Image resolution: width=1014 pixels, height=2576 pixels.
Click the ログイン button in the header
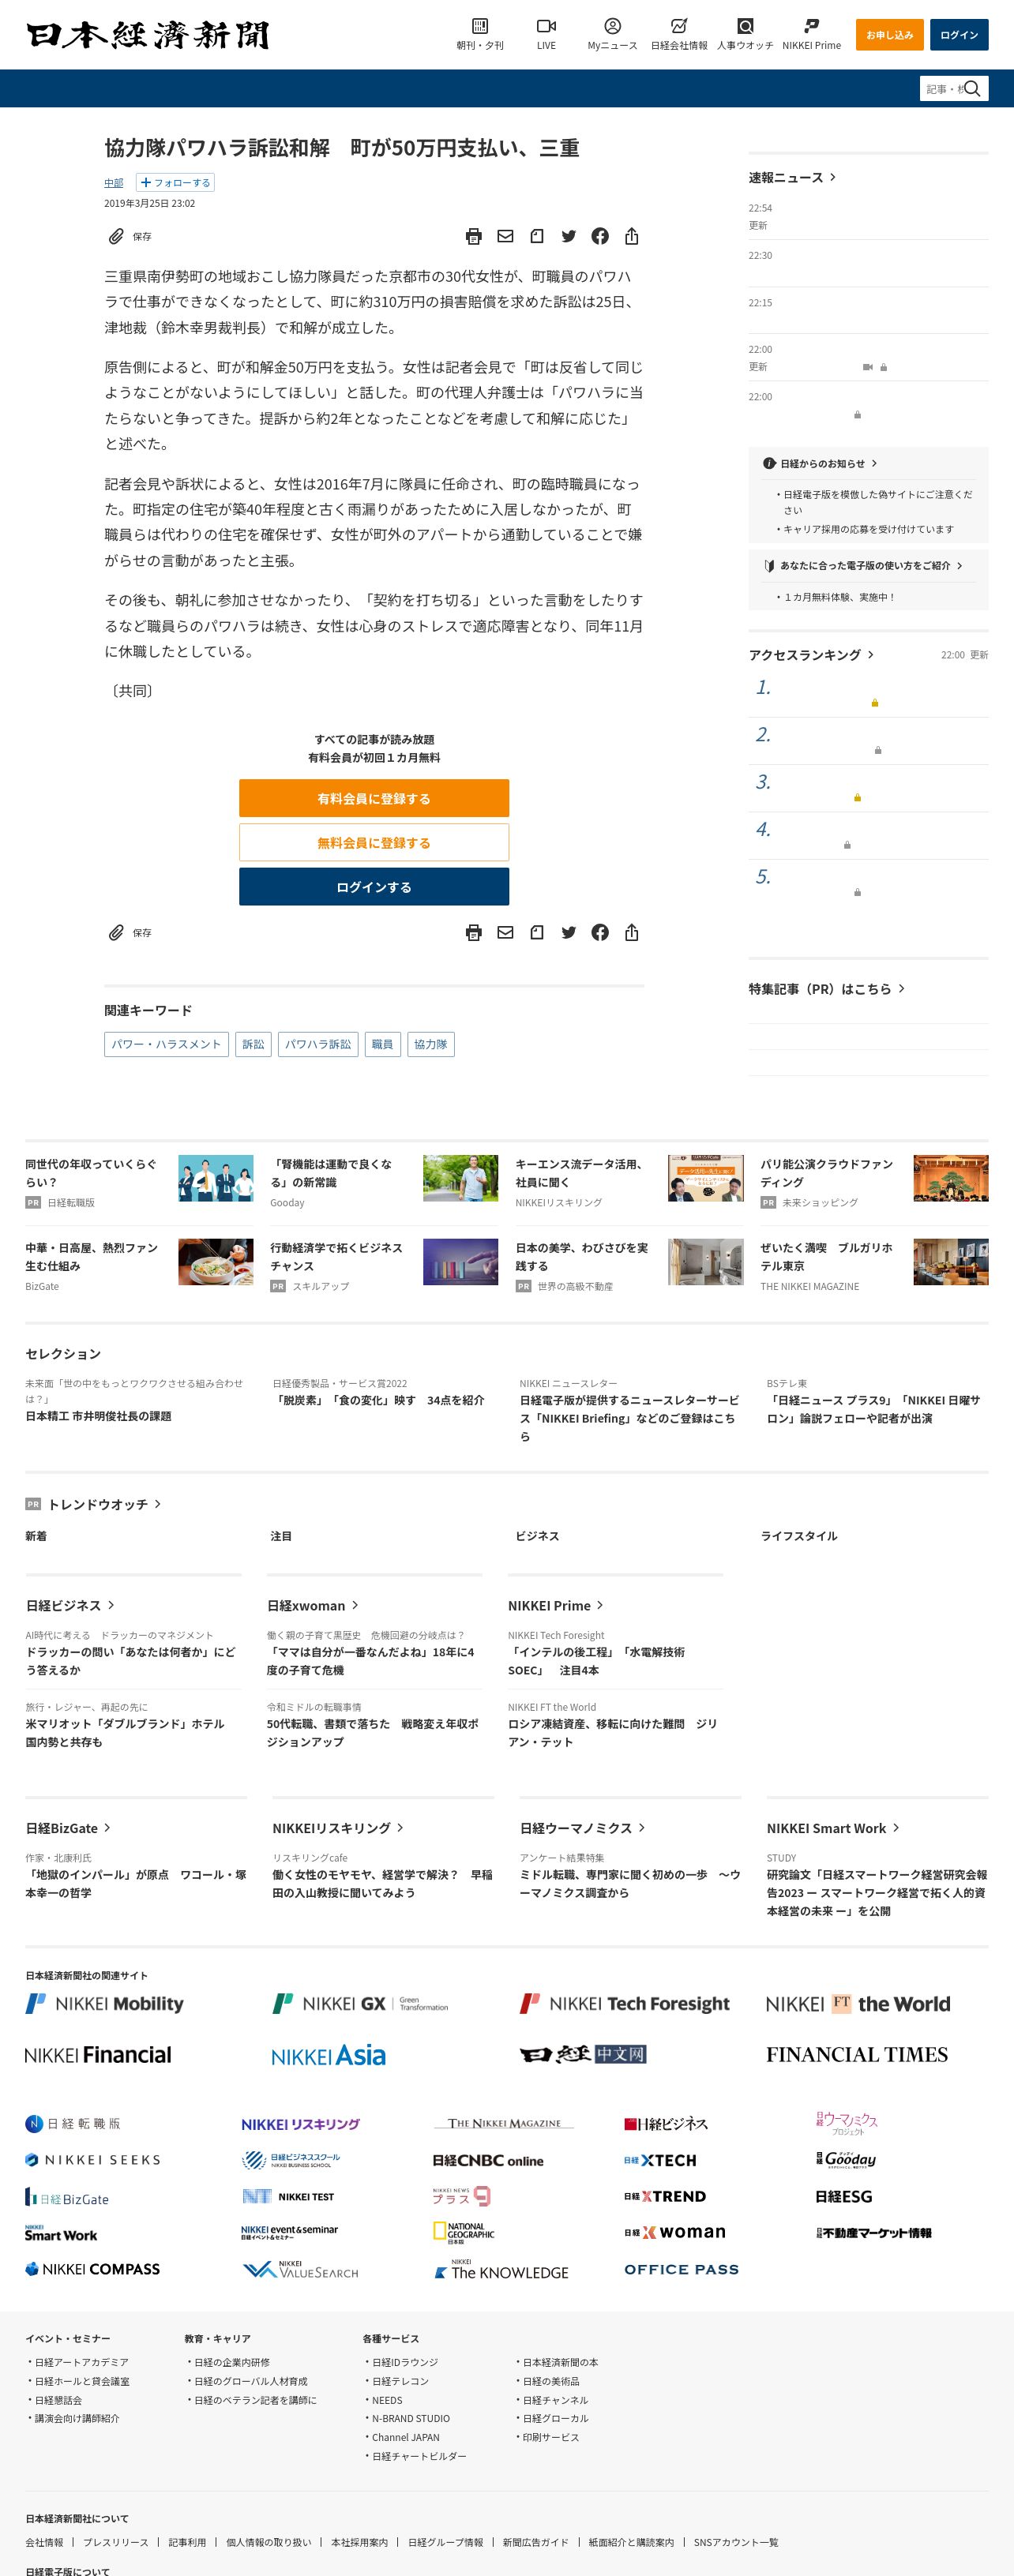[959, 34]
